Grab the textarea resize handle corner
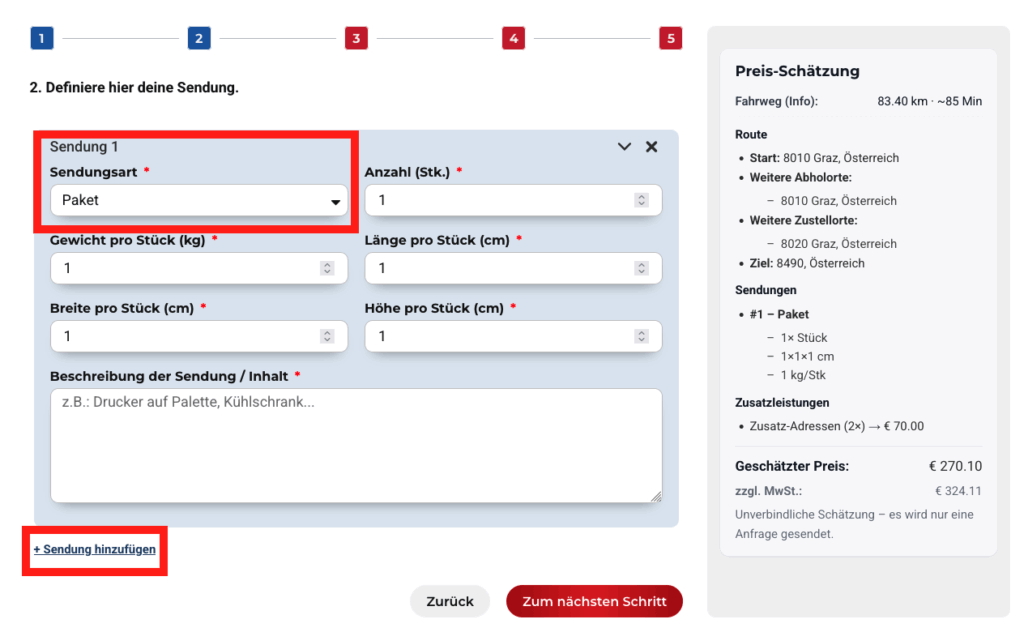 (656, 497)
